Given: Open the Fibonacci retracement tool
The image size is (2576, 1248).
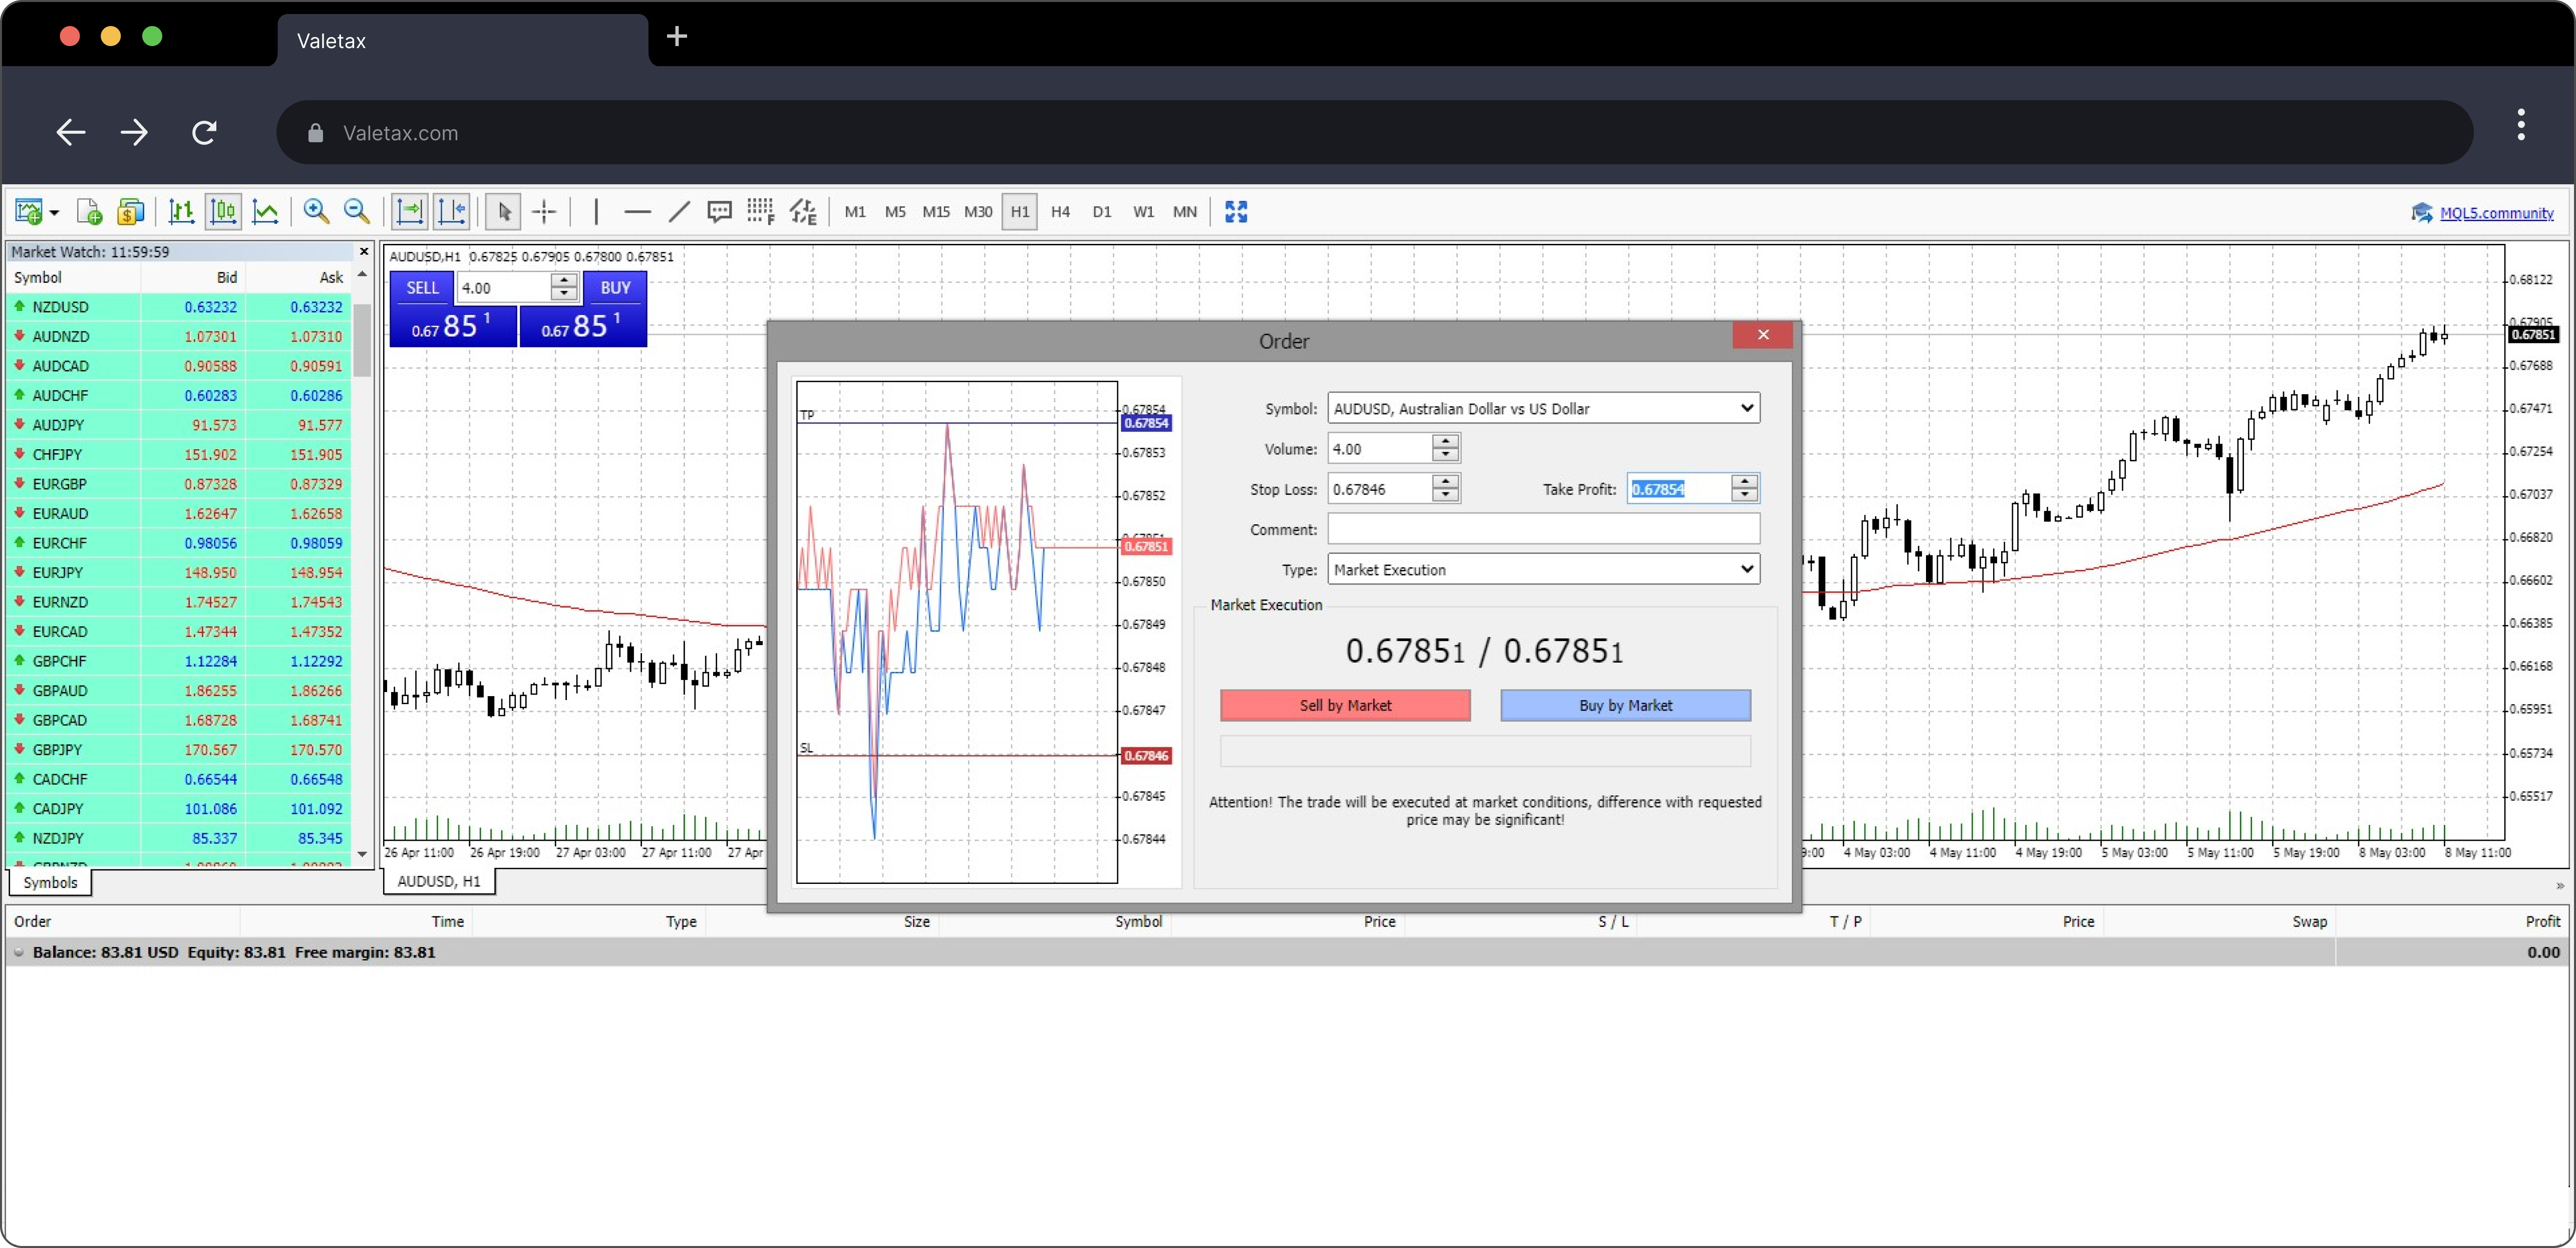Looking at the screenshot, I should tap(760, 211).
